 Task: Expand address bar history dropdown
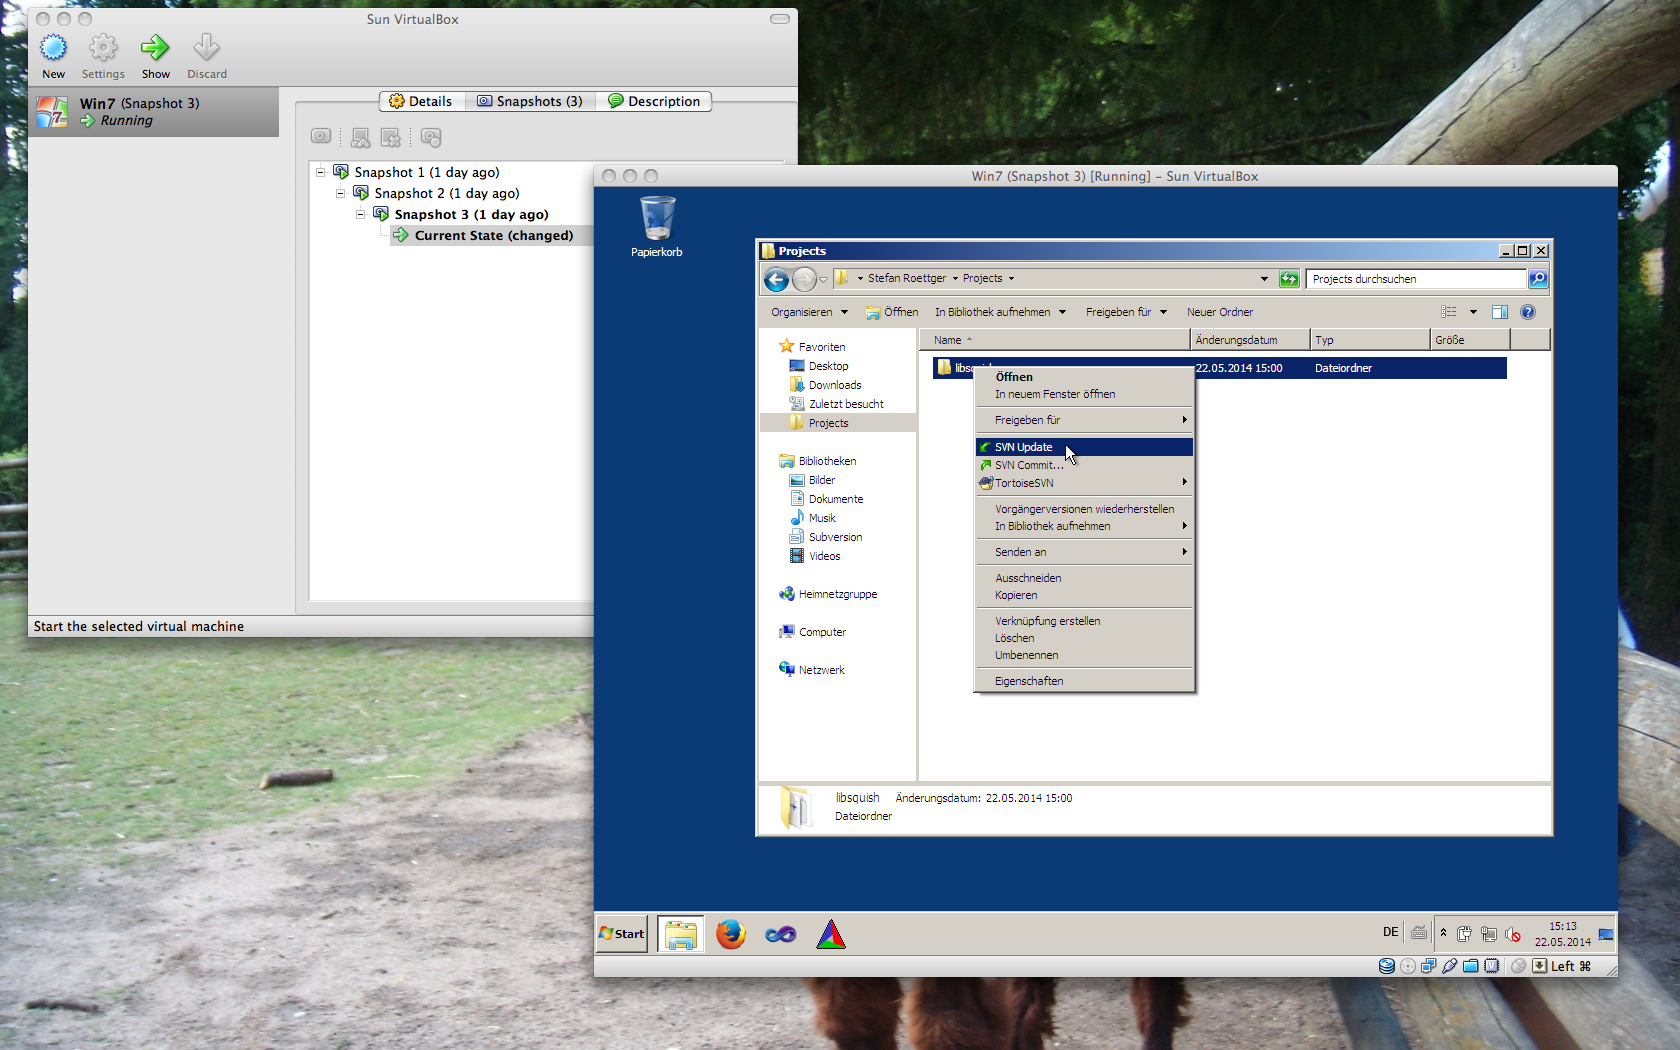(1264, 279)
